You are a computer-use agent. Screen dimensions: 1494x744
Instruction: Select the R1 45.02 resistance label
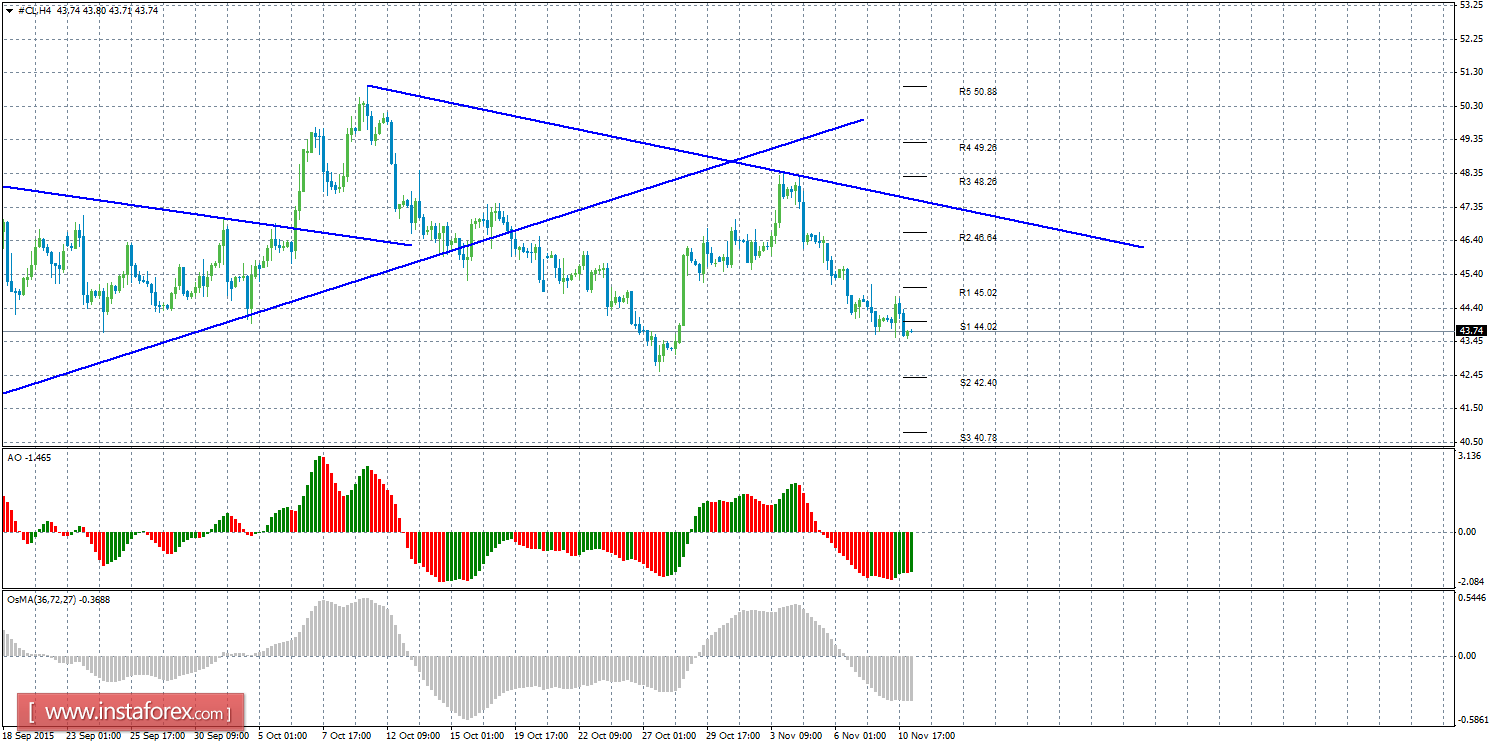(x=977, y=293)
